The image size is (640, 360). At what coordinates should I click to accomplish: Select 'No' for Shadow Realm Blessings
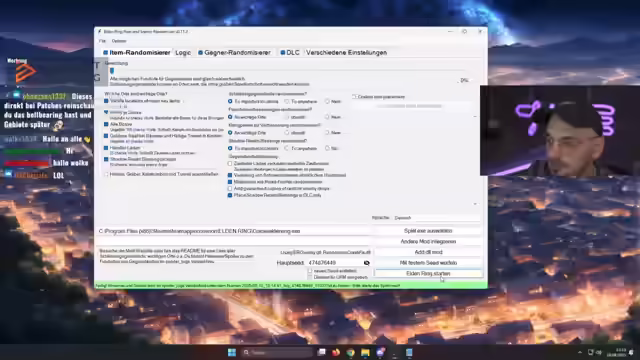click(x=327, y=148)
